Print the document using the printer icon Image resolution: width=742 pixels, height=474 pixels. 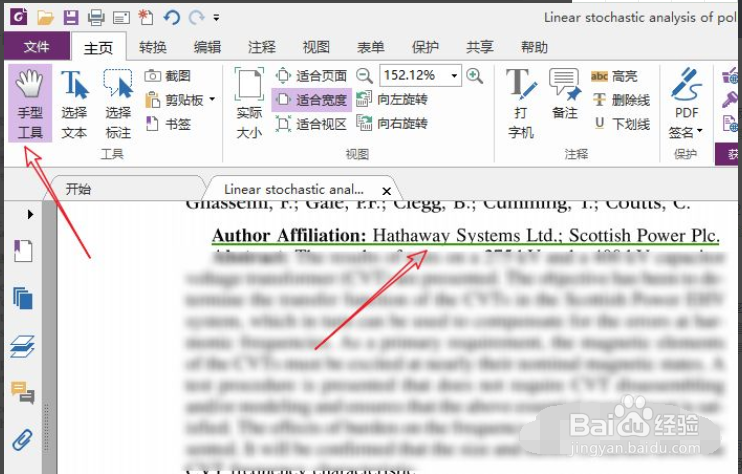(x=96, y=18)
